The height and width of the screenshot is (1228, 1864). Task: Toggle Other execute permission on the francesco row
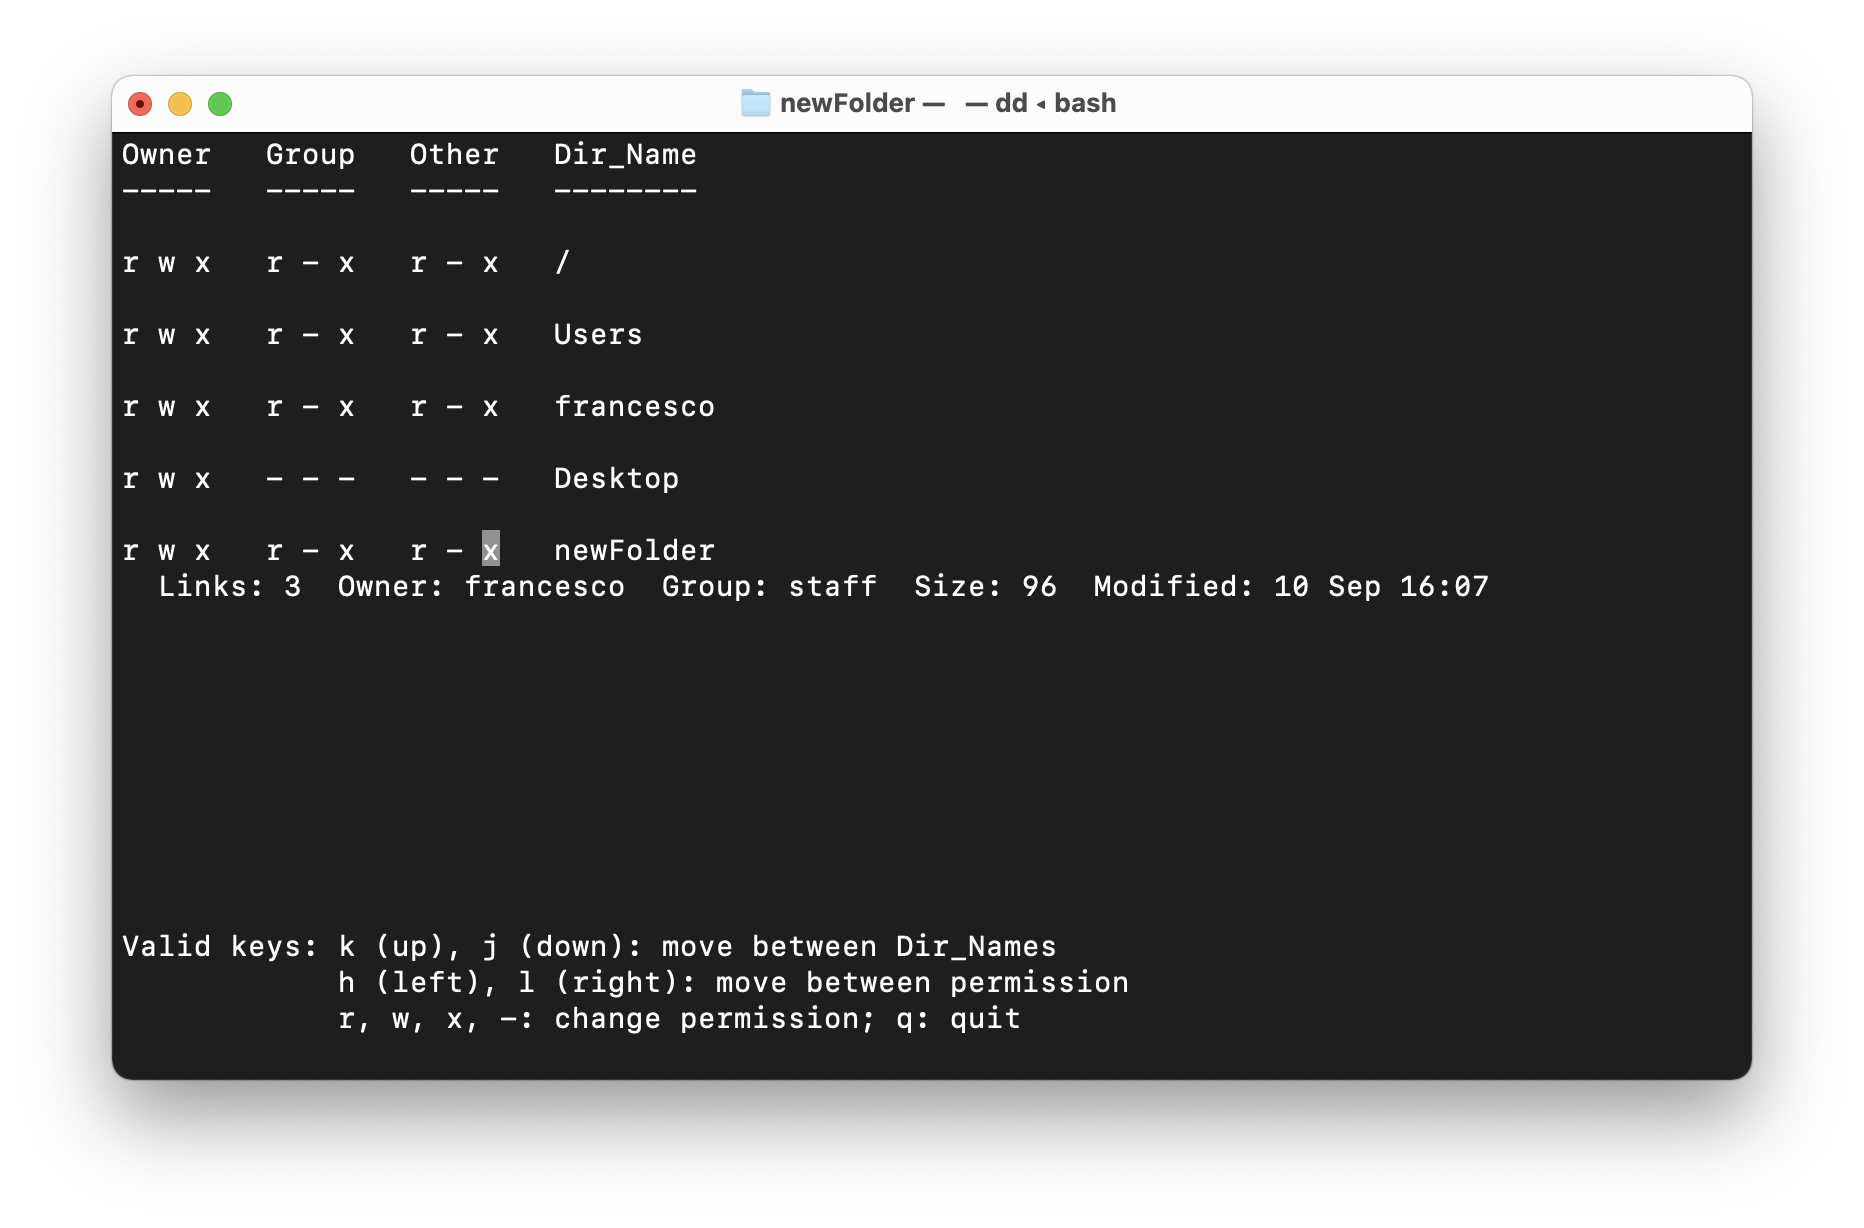tap(491, 407)
